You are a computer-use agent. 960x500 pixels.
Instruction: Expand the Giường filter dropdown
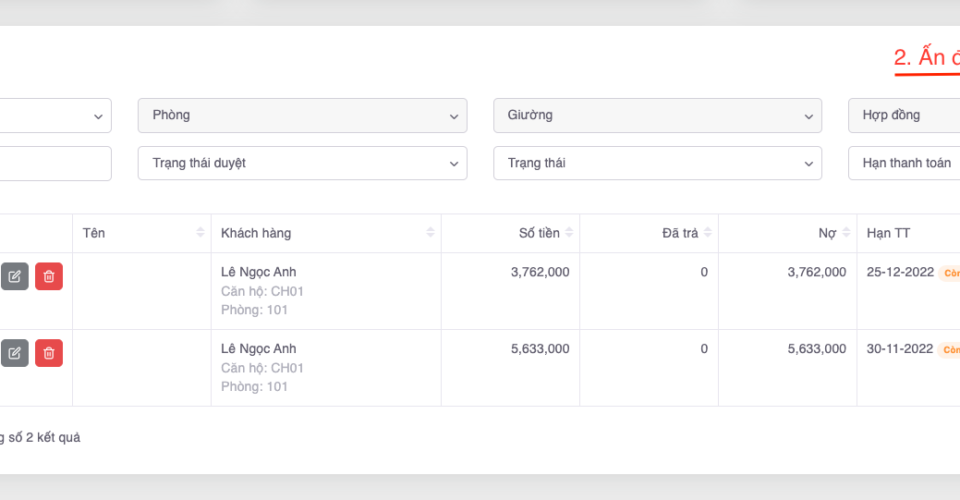(657, 115)
